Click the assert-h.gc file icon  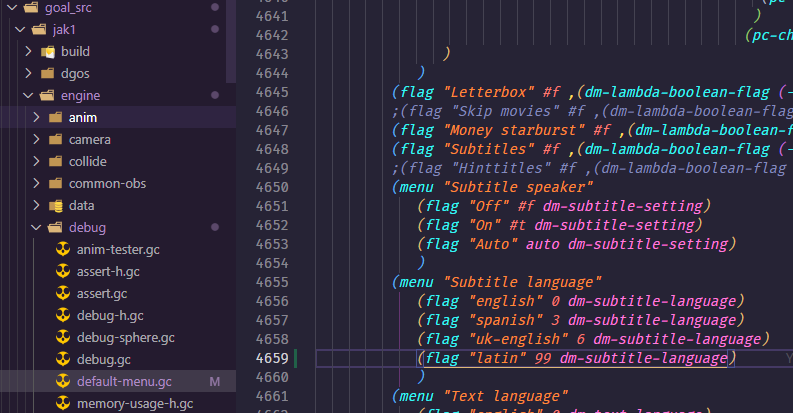63,272
